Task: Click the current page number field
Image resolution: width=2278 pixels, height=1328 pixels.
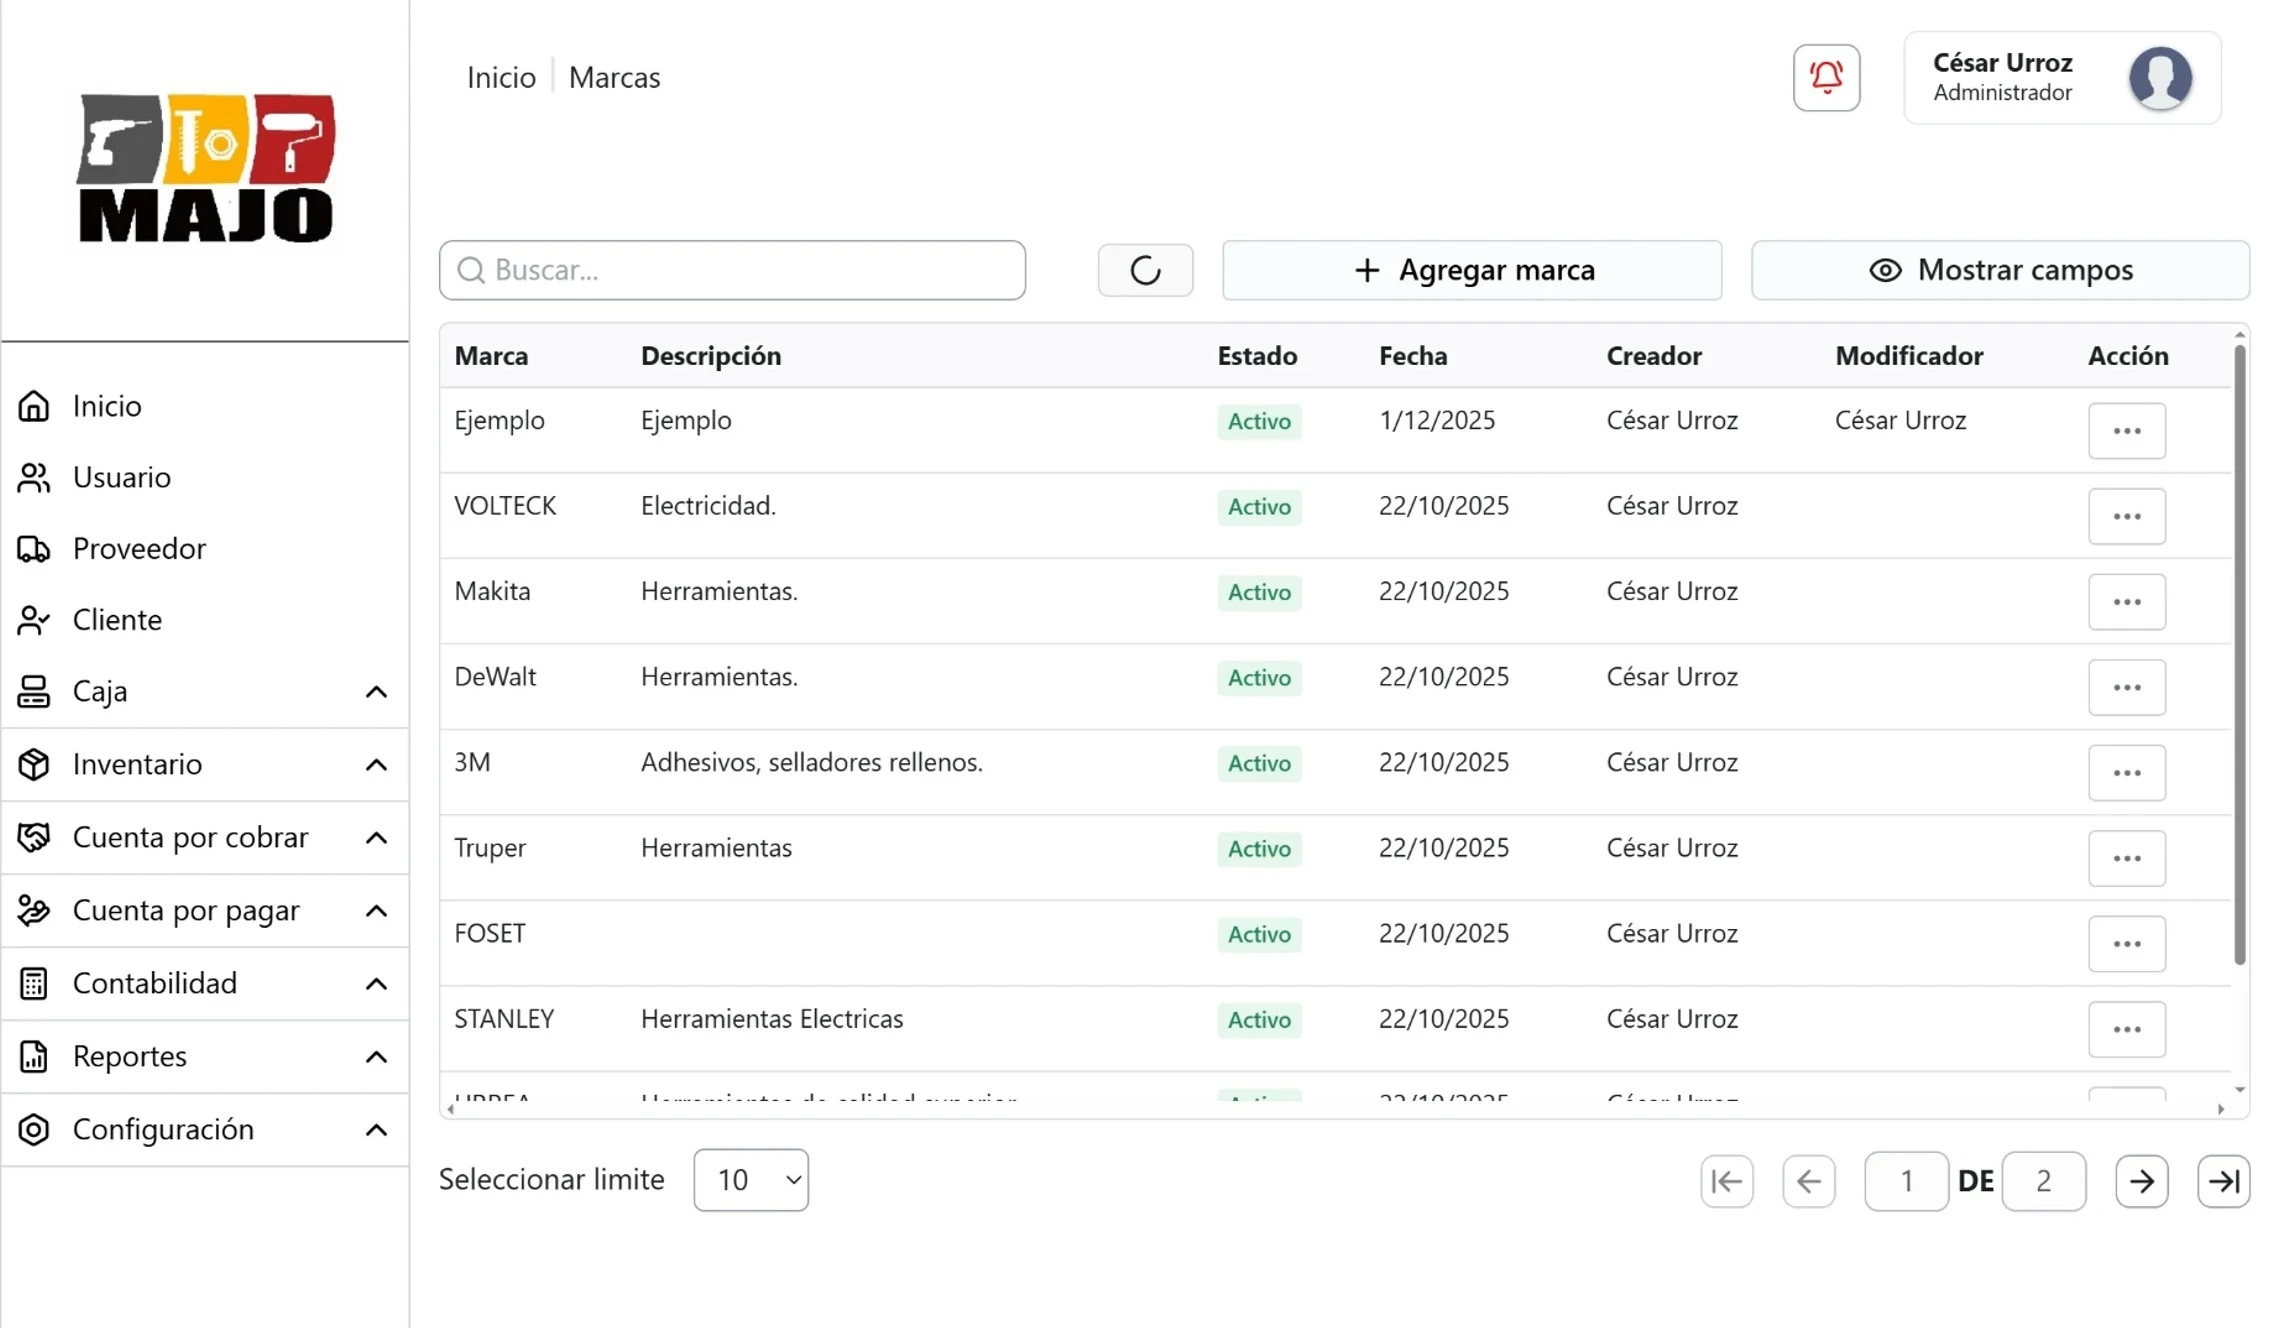Action: click(x=1906, y=1181)
